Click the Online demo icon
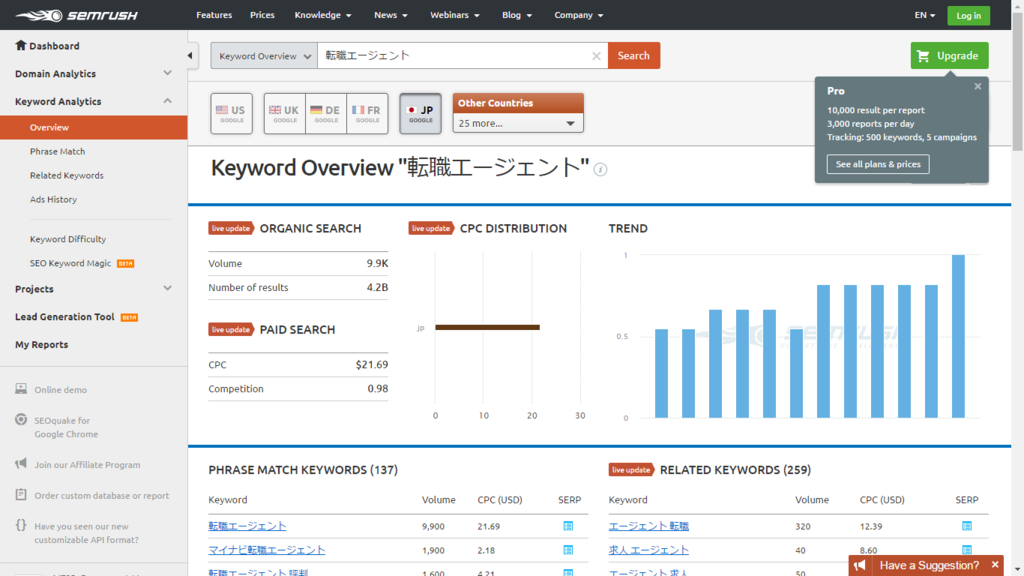 (x=21, y=389)
